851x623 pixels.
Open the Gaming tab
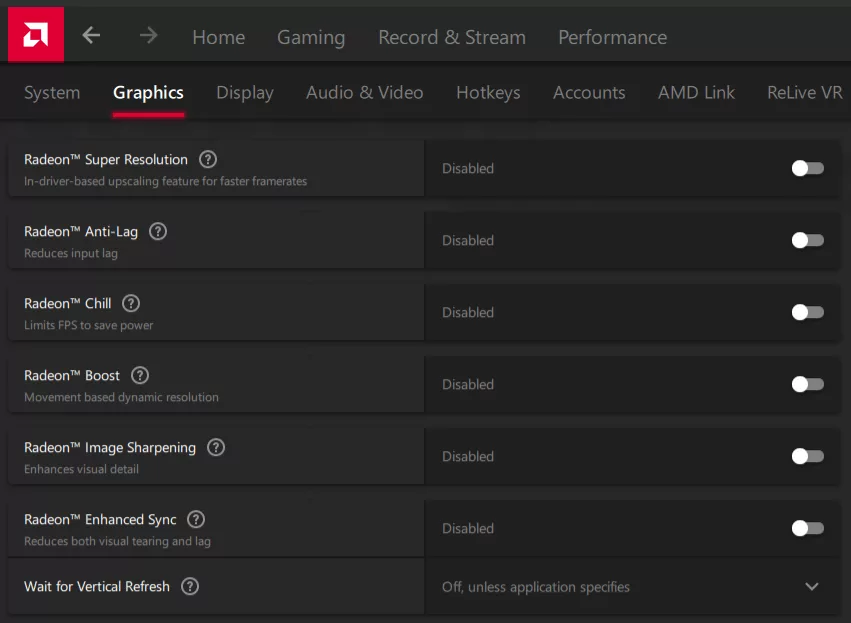(x=311, y=37)
